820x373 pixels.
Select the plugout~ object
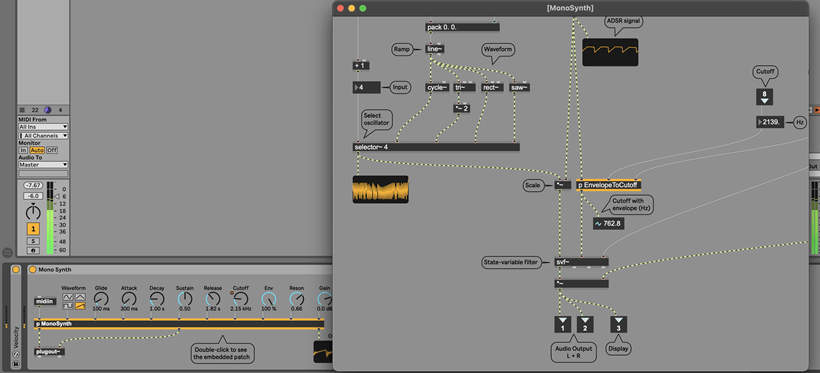(50, 352)
